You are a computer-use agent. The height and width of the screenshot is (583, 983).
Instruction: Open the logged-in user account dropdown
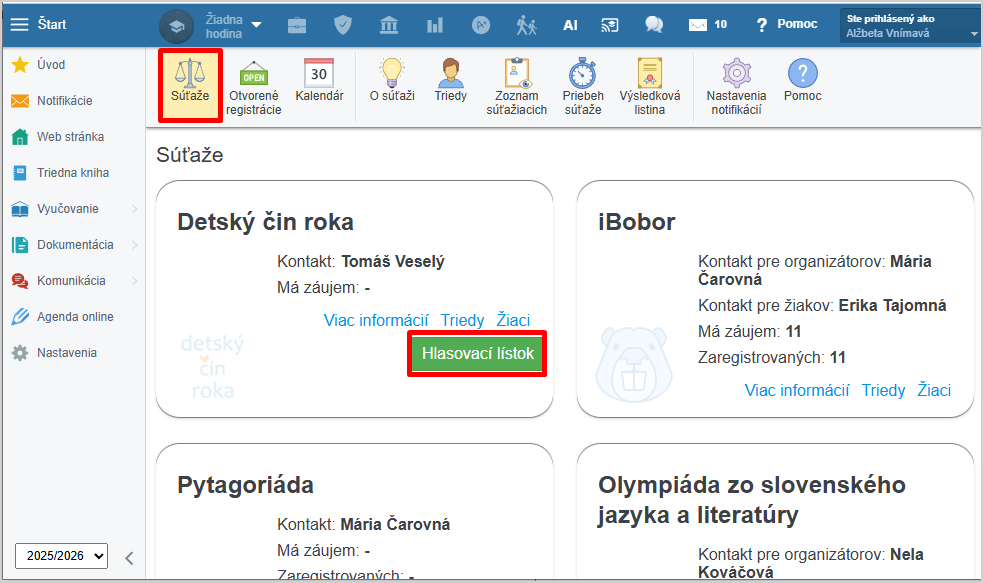[x=910, y=25]
